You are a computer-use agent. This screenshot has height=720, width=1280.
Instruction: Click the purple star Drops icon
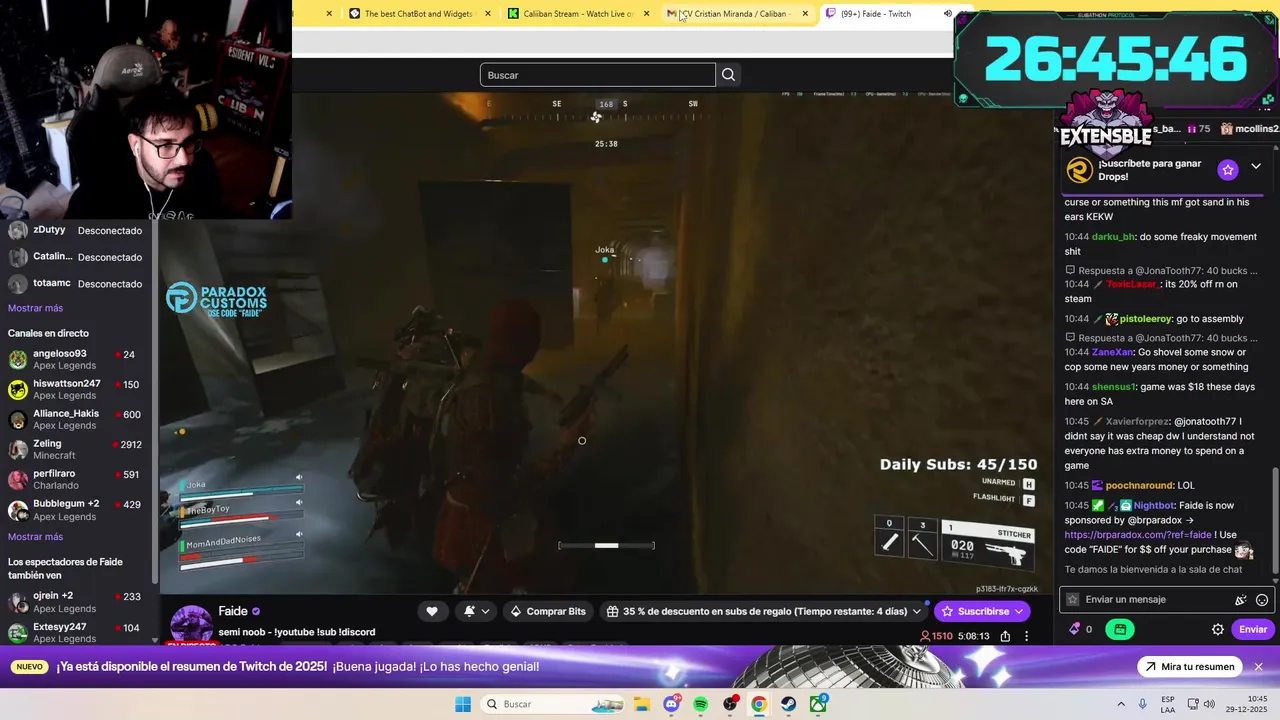(1228, 170)
